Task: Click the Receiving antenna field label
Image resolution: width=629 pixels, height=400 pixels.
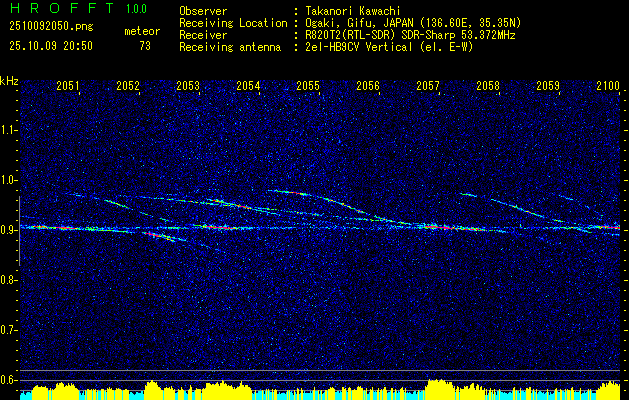Action: (x=230, y=47)
